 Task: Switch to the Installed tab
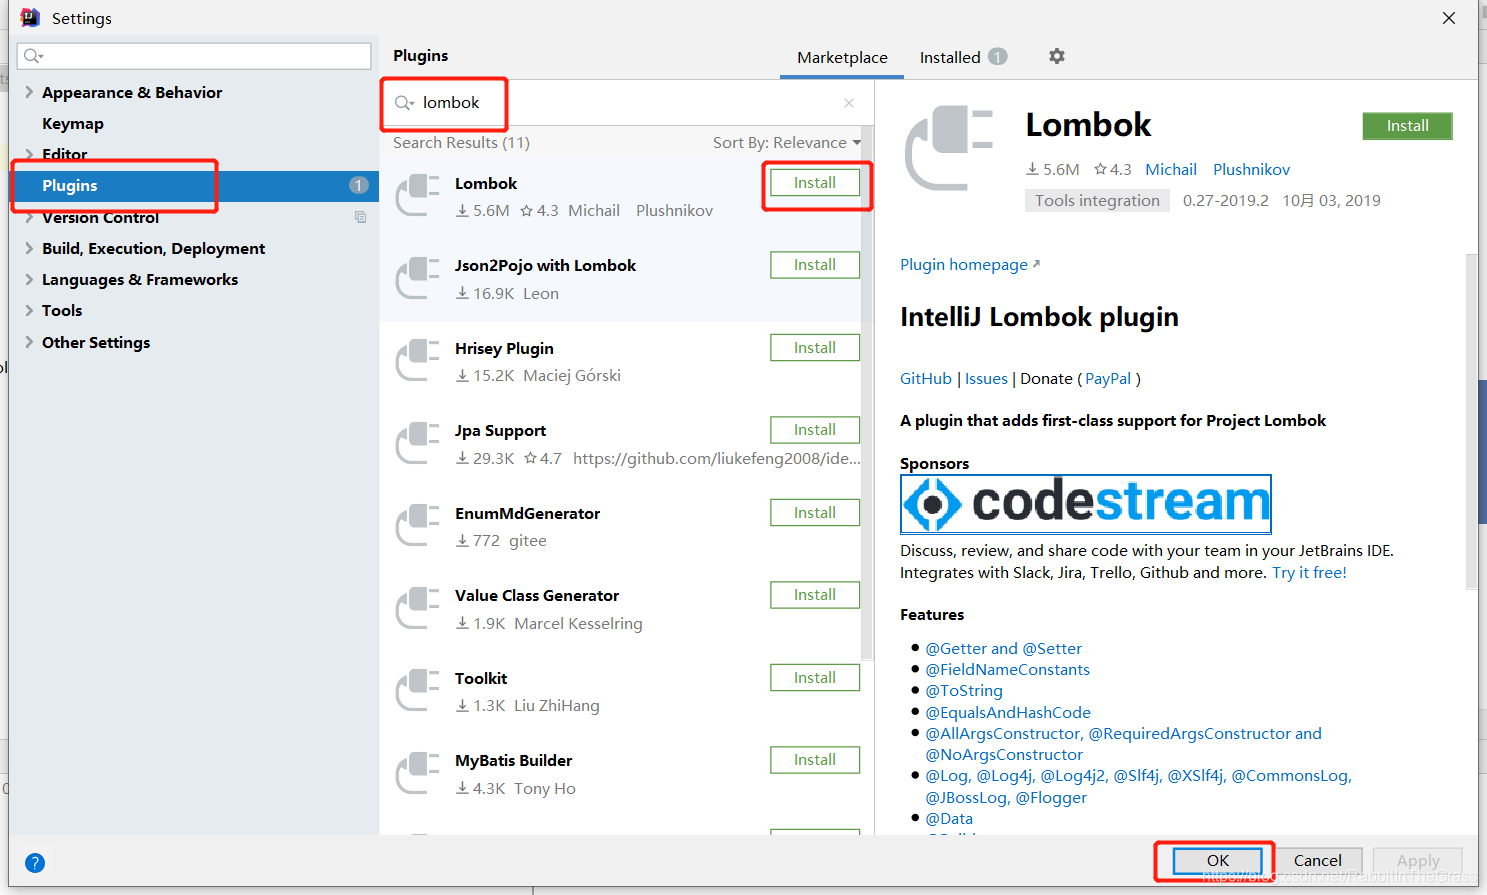(950, 58)
